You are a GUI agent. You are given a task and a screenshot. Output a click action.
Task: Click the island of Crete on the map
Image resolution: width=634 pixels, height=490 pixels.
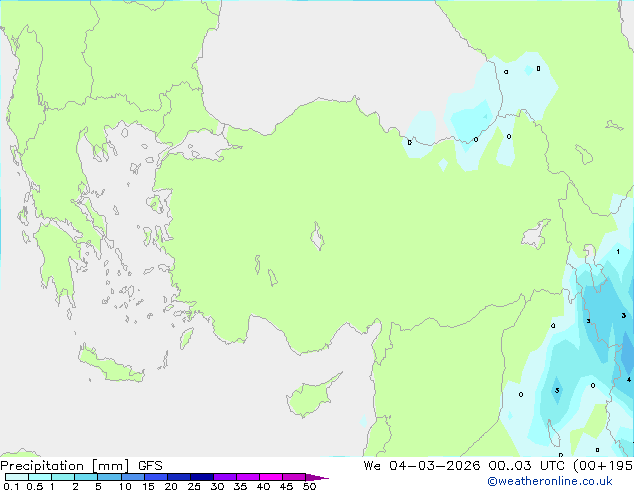(x=111, y=365)
